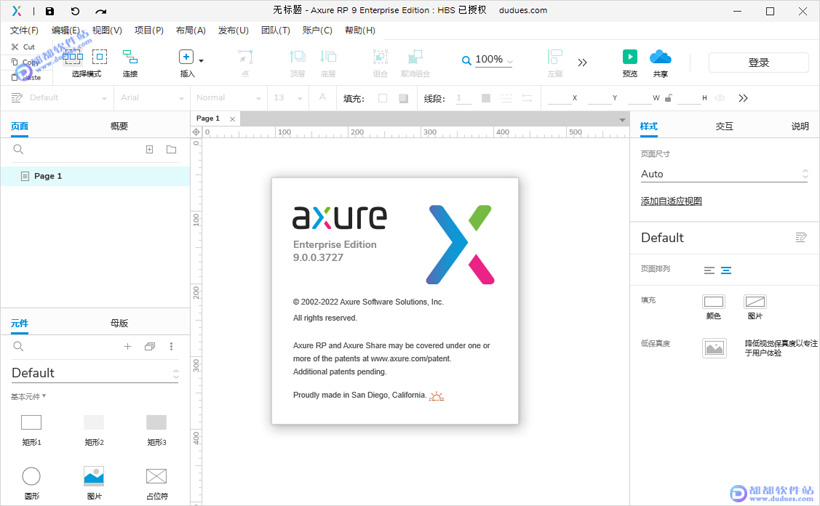This screenshot has width=820, height=506.
Task: Click the zoom magnifier icon beside 100%
Action: tap(466, 61)
